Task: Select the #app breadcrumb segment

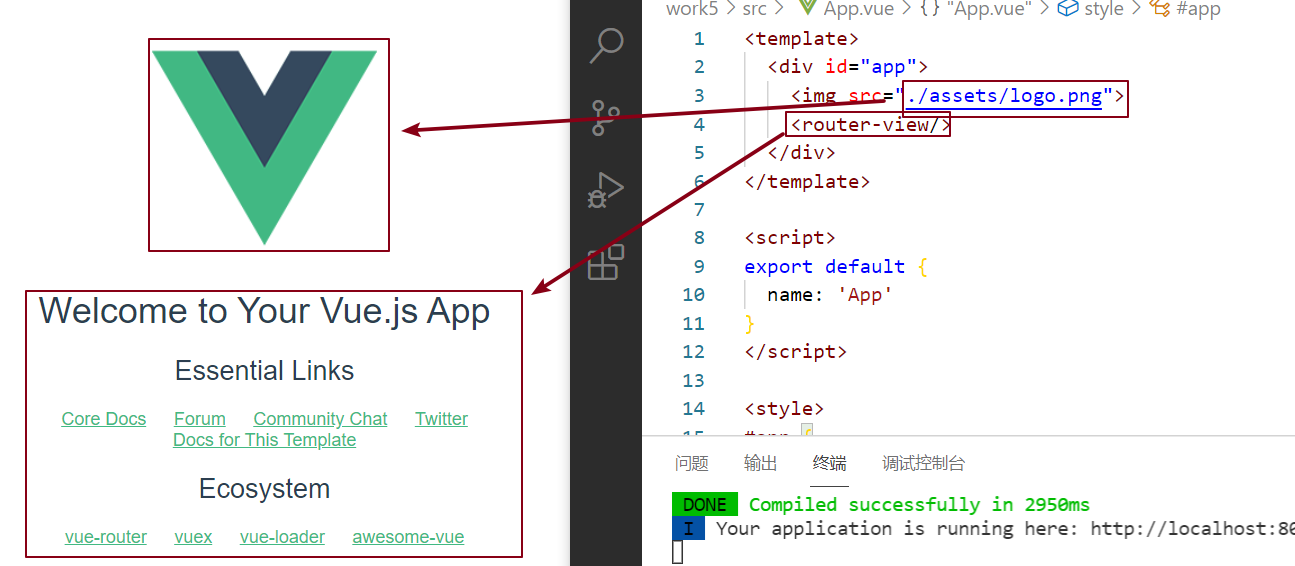Action: pyautogui.click(x=1186, y=9)
